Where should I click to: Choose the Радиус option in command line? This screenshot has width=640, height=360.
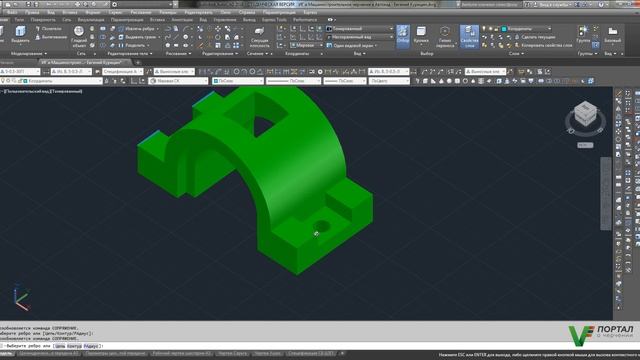click(91, 346)
